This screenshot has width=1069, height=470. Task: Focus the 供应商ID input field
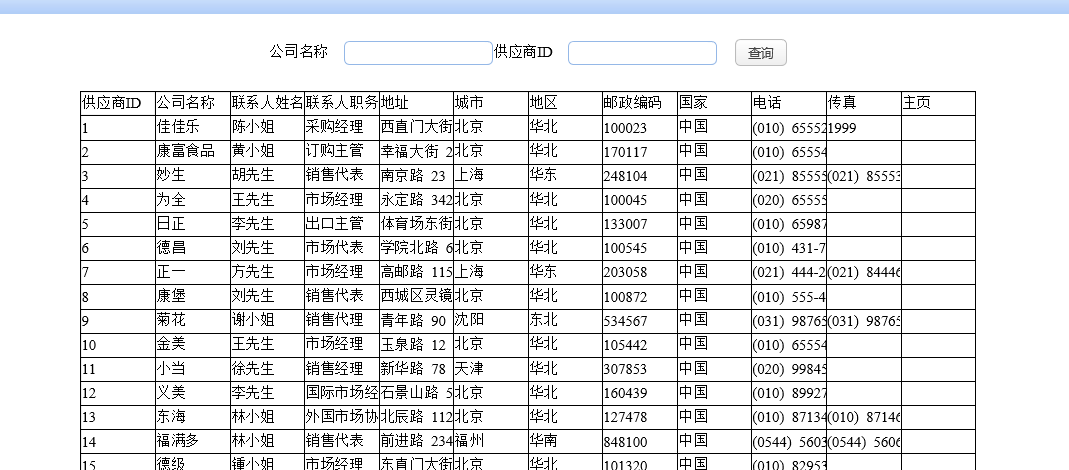pyautogui.click(x=642, y=53)
